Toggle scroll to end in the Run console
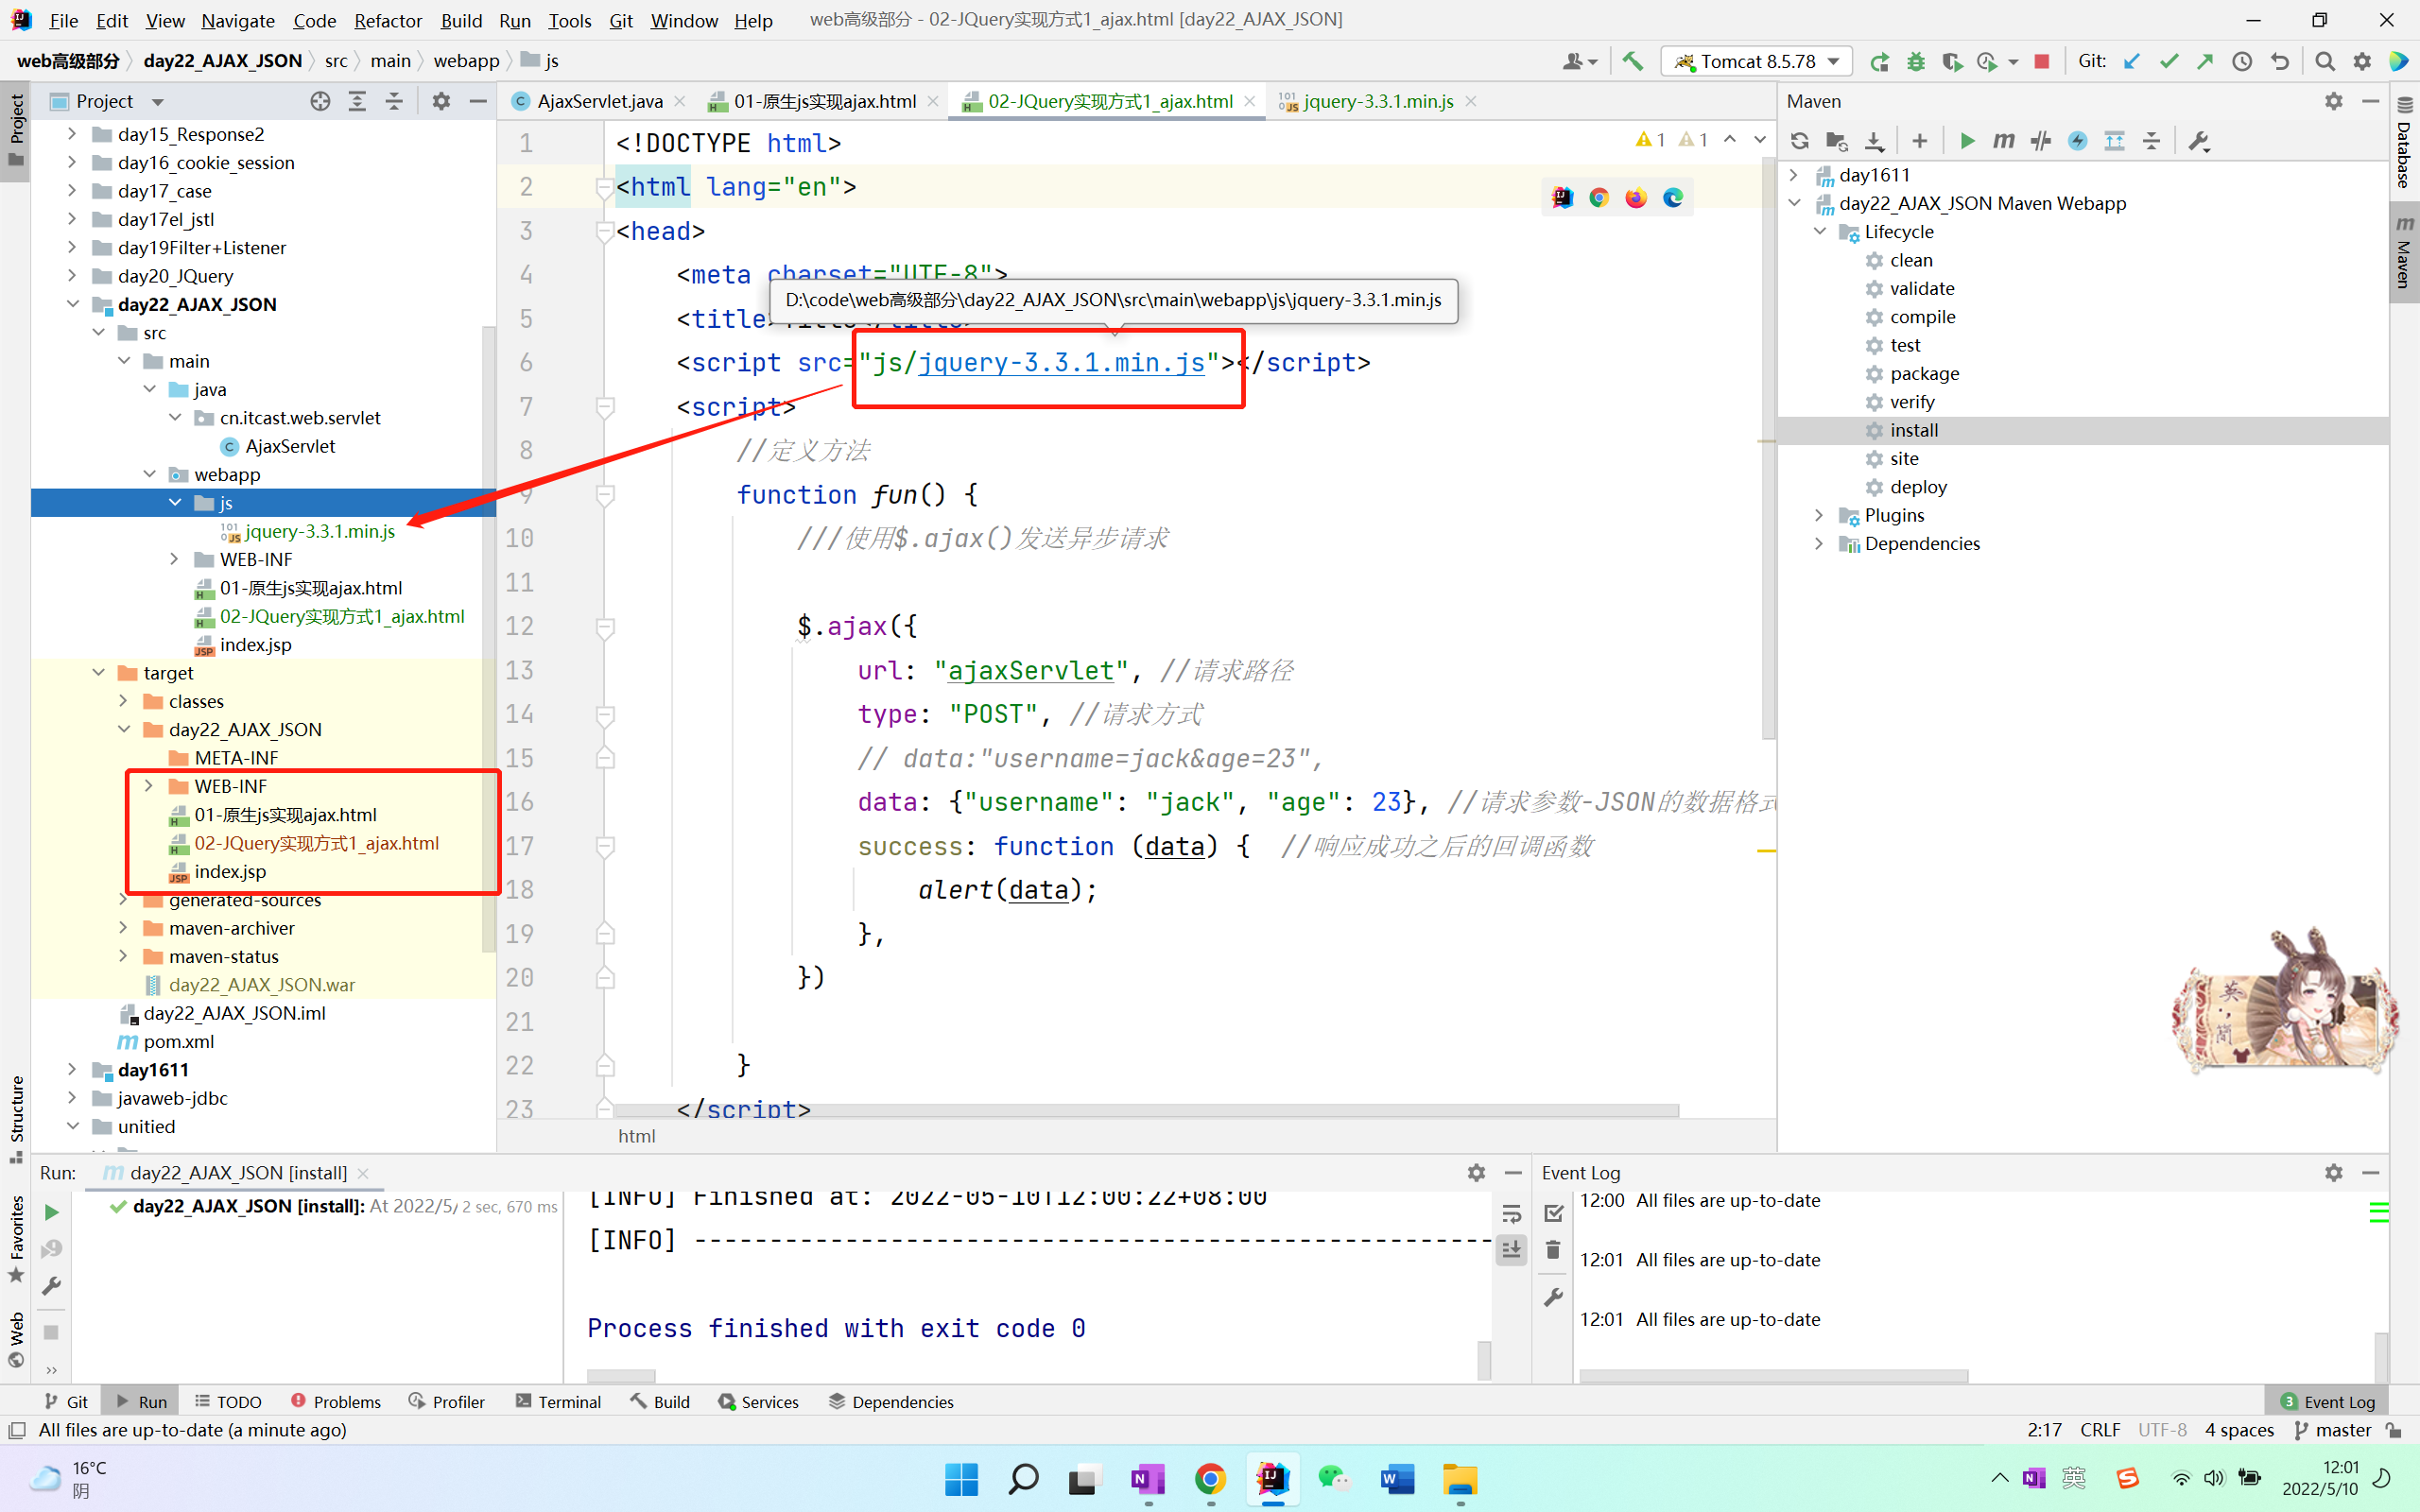Screen dimensions: 2420x1512 coord(1511,1250)
